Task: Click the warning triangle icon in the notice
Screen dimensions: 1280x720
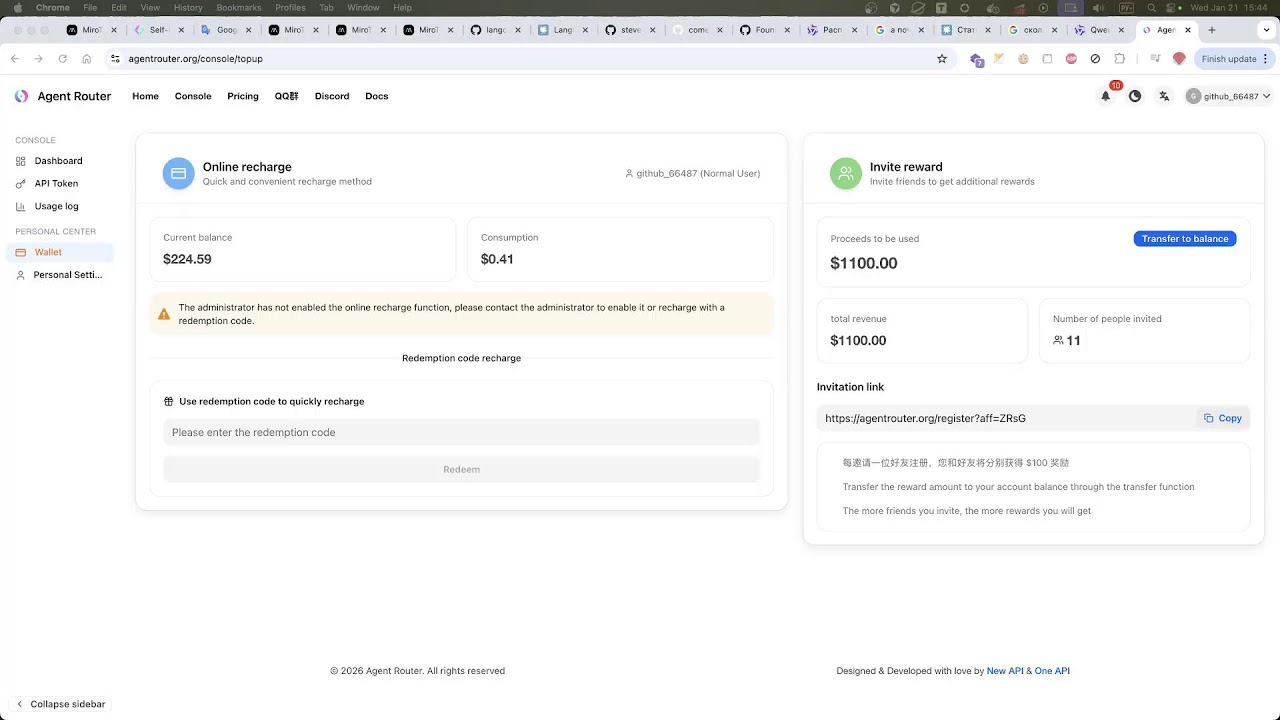Action: (164, 314)
